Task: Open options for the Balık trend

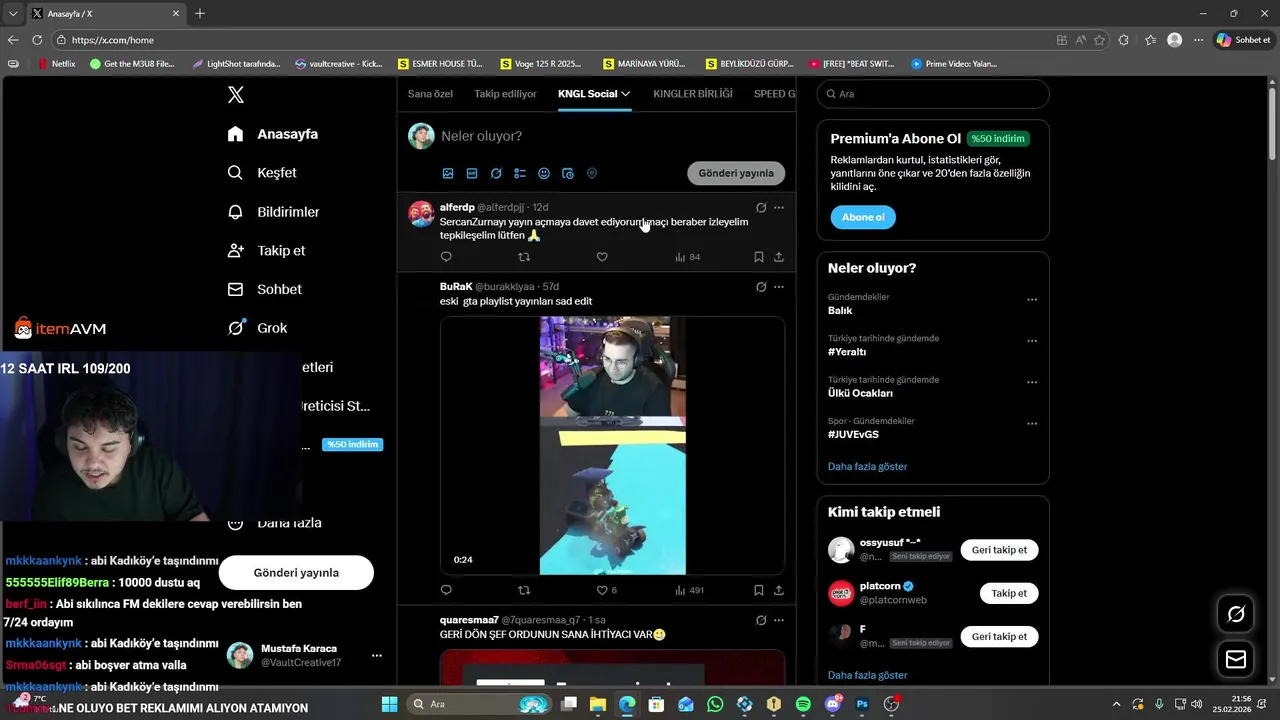Action: pyautogui.click(x=1032, y=300)
